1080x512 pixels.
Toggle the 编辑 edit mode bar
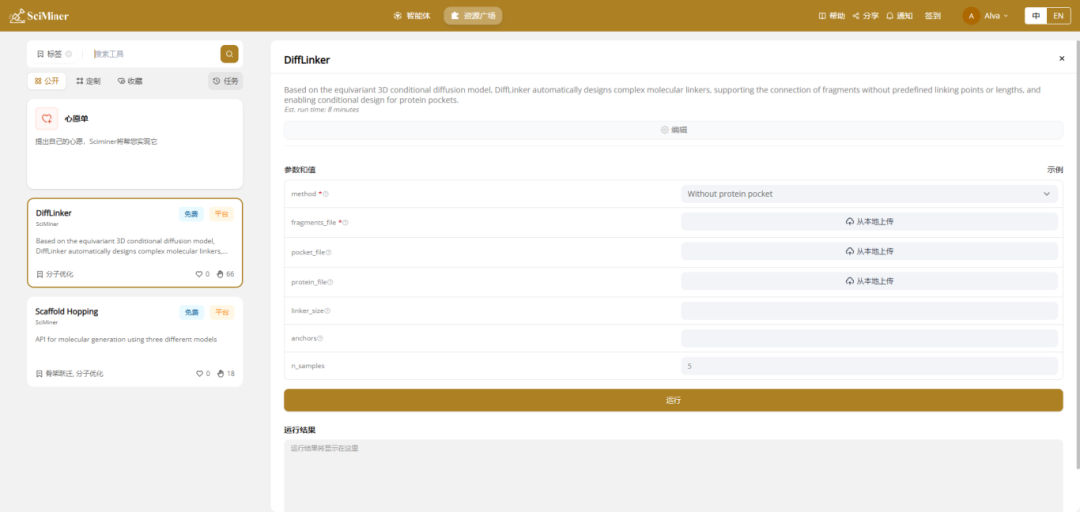[x=673, y=130]
